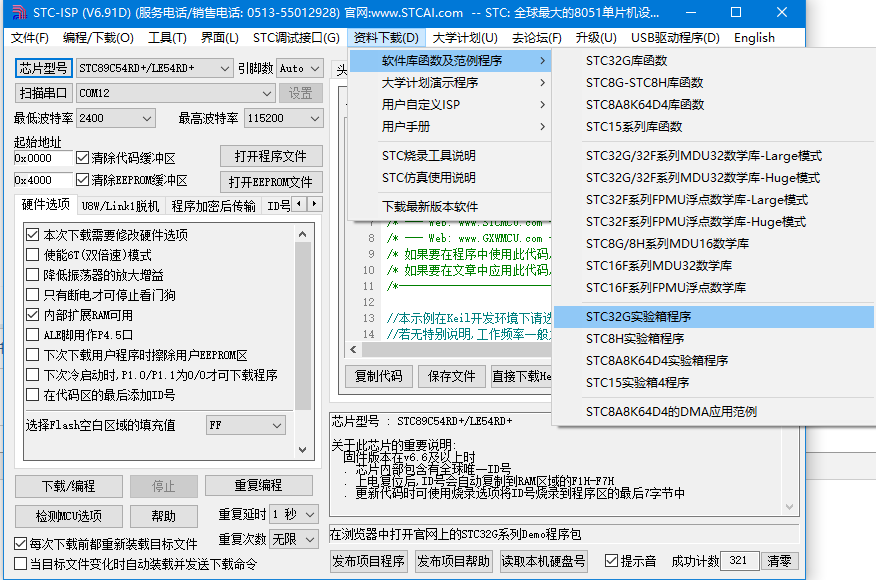The height and width of the screenshot is (580, 876).
Task: Select STC32G实验箱程序 menu item
Action: tap(713, 317)
